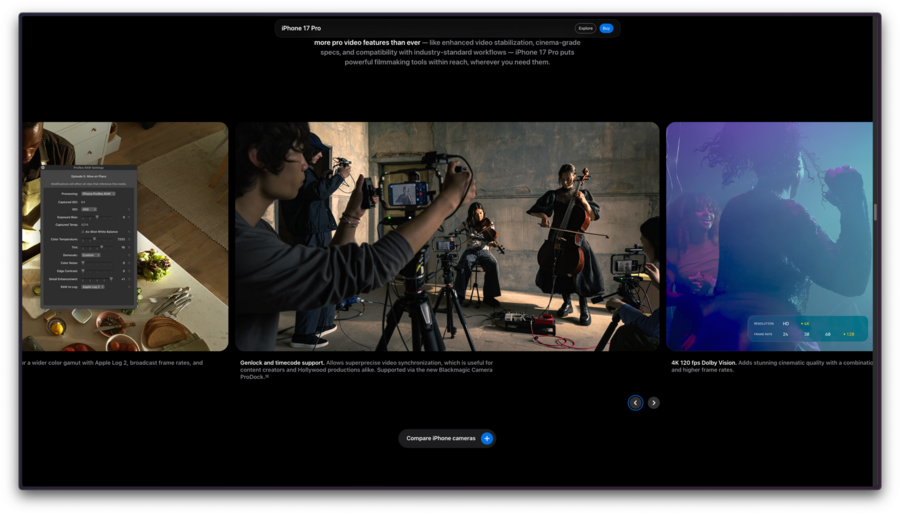Click the next slide arrow button
This screenshot has height=515, width=900.
[653, 402]
